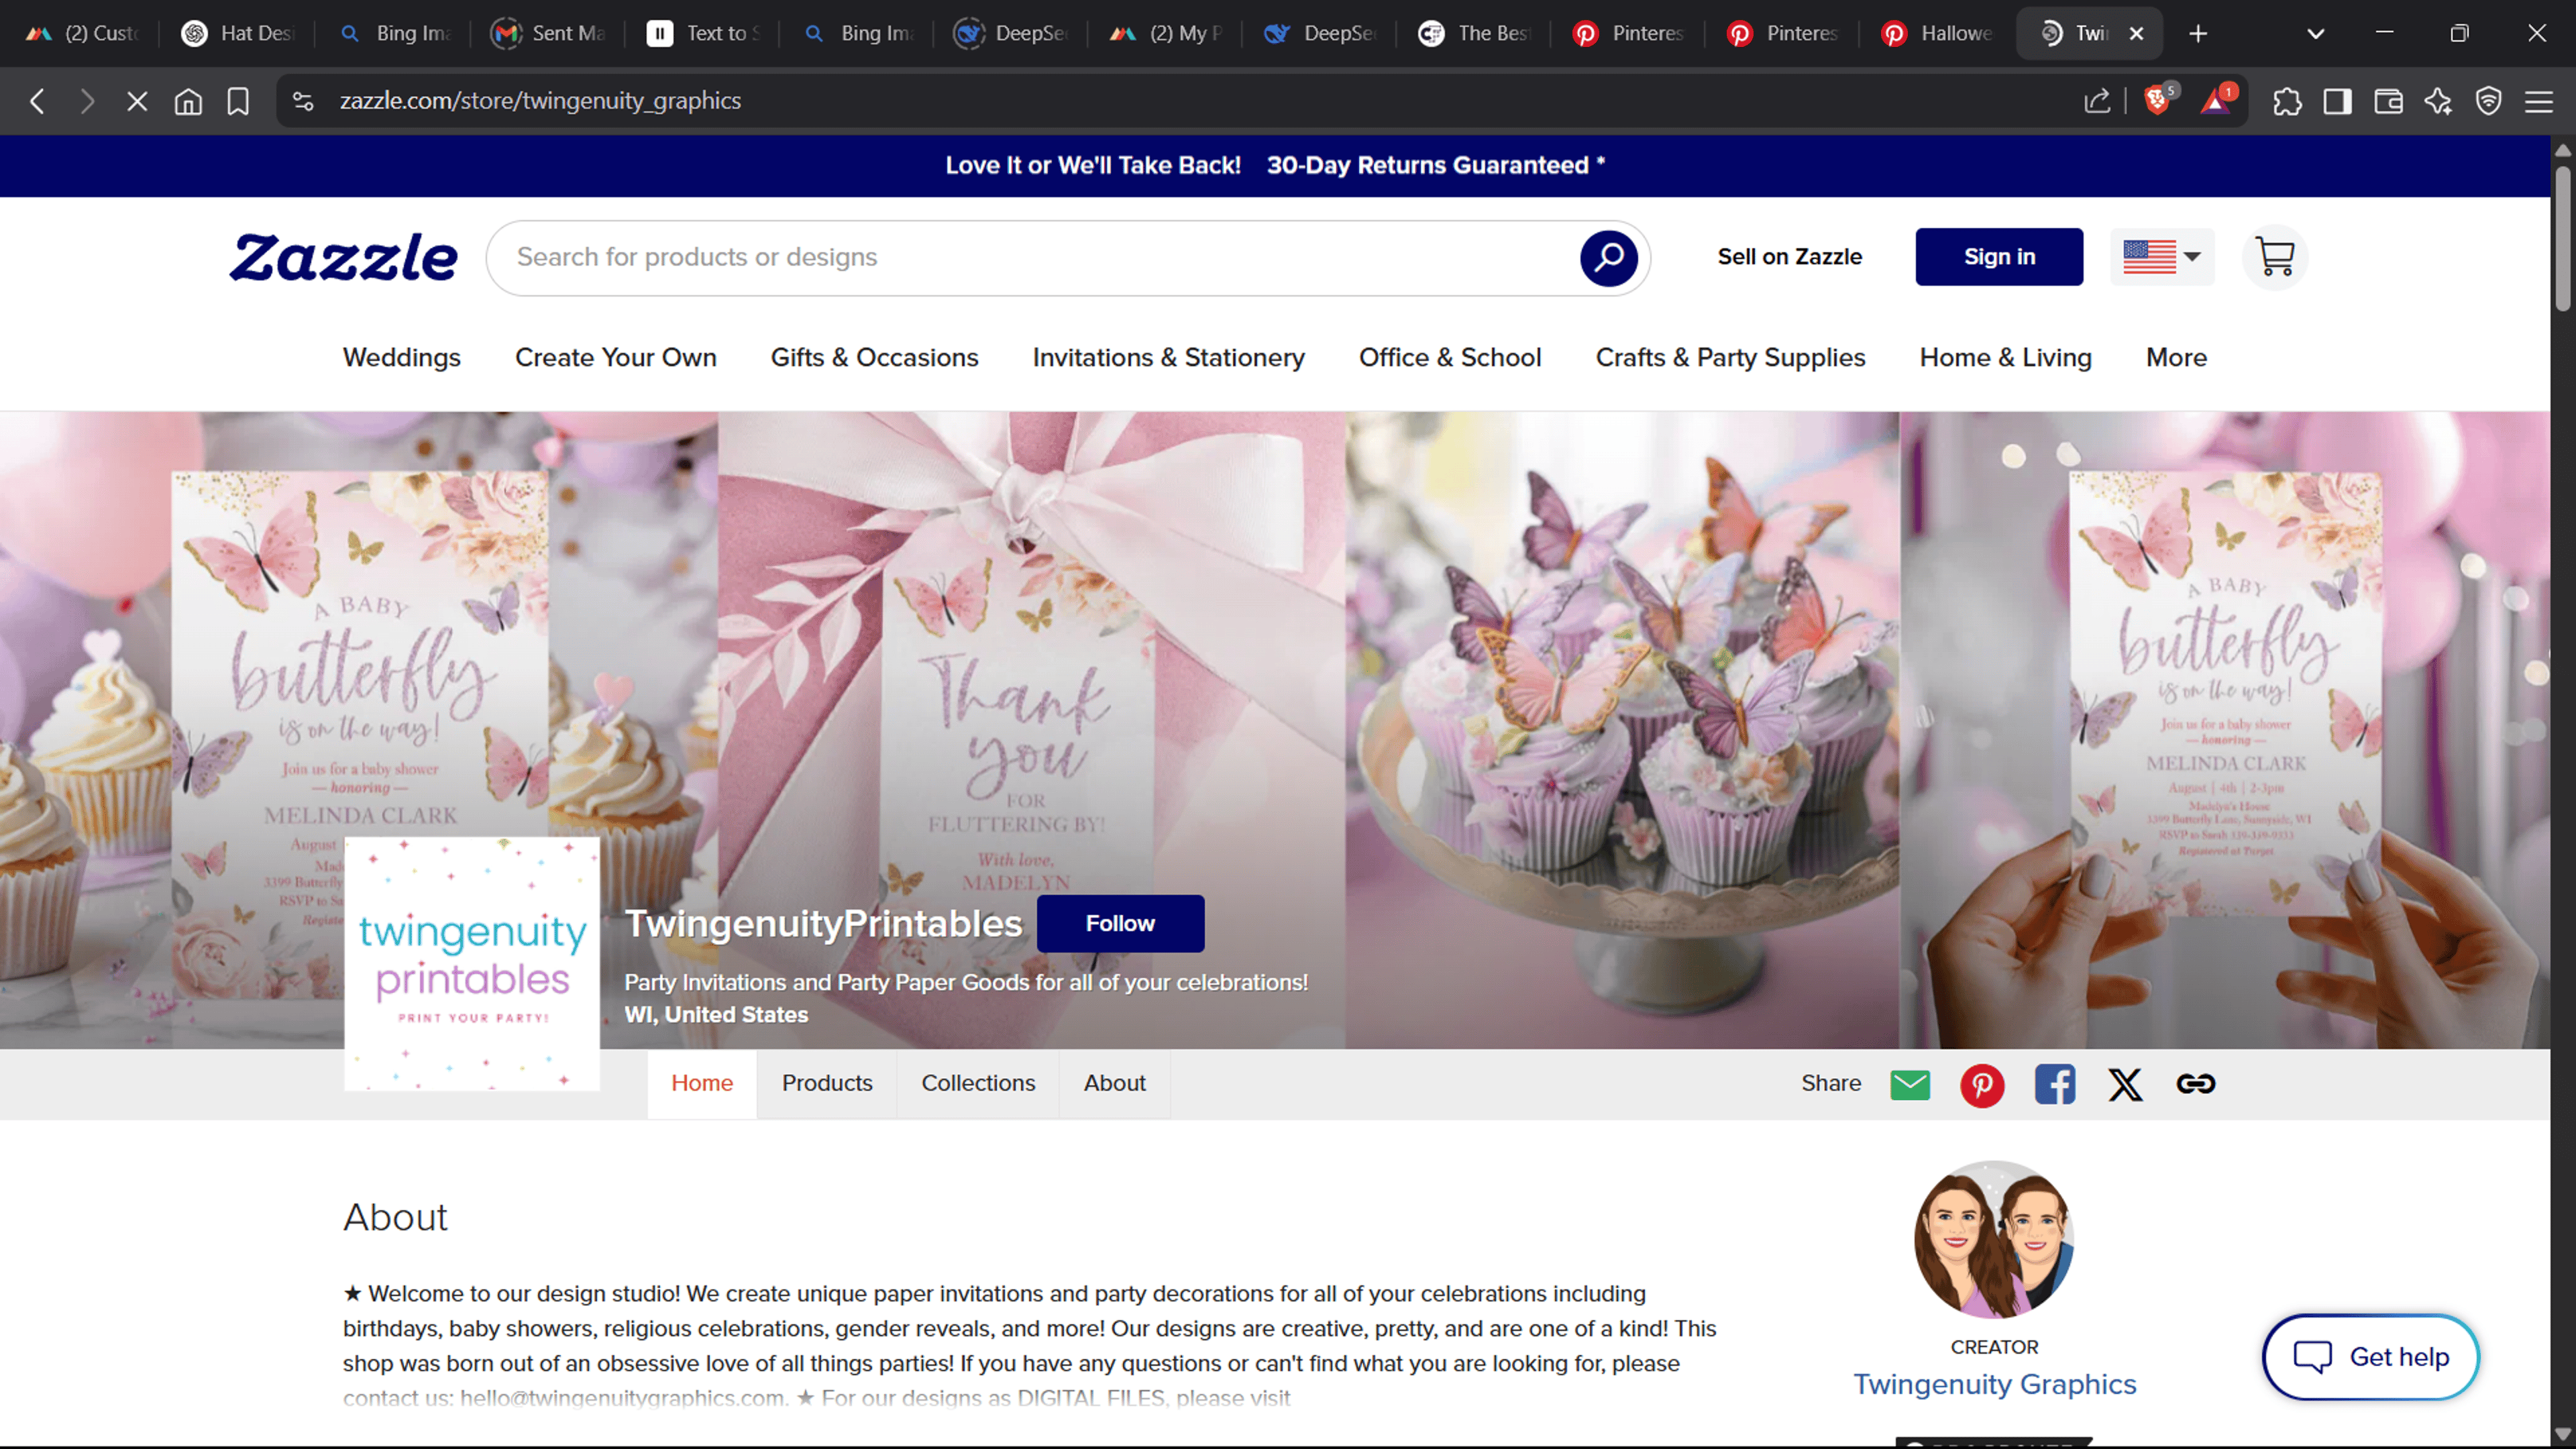This screenshot has height=1449, width=2576.
Task: Switch to the Products store tab
Action: pos(827,1083)
